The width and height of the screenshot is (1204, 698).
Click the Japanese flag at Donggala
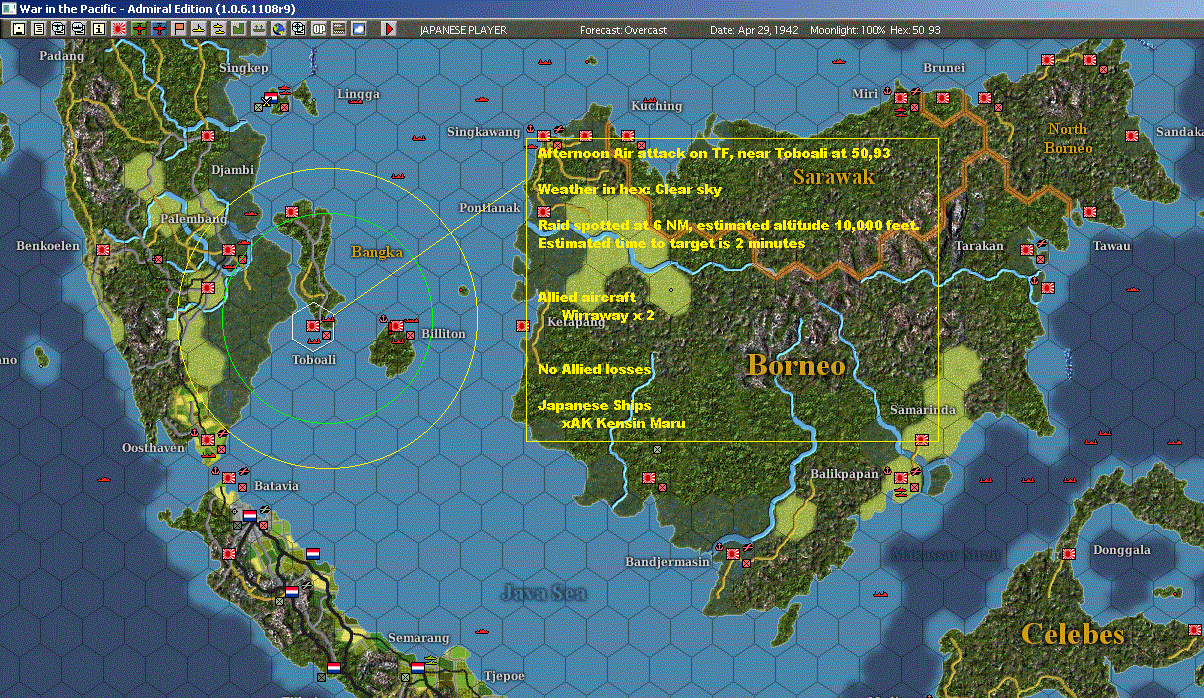[x=1068, y=552]
